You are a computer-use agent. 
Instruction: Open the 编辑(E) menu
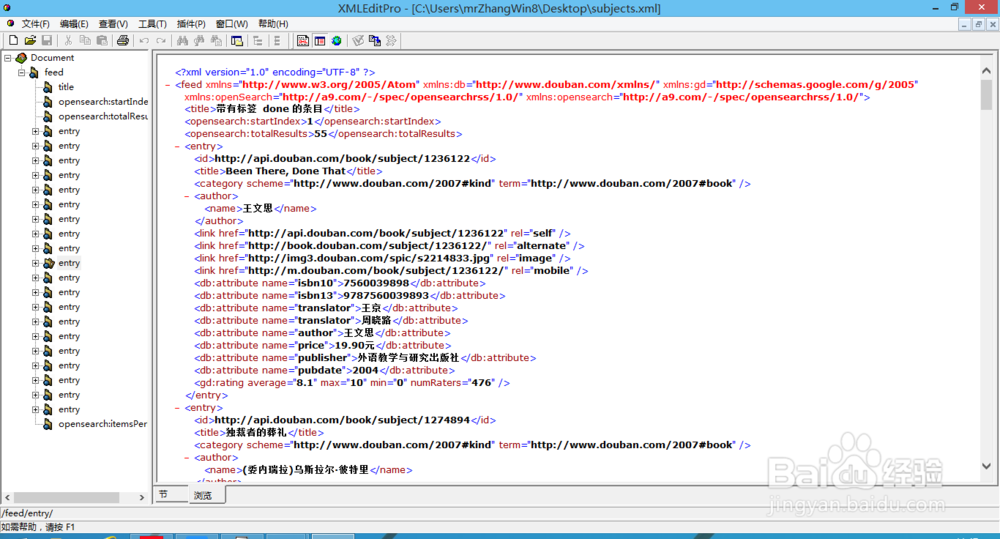click(x=74, y=24)
